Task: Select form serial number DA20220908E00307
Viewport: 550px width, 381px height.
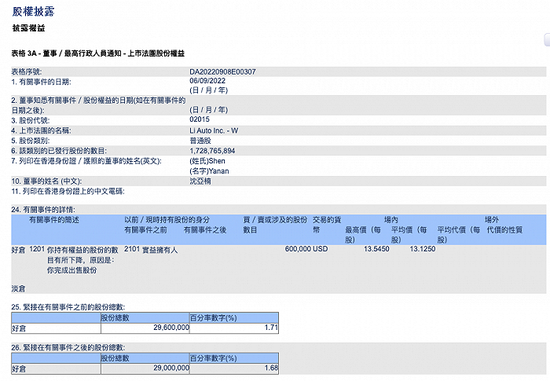Action: click(223, 72)
